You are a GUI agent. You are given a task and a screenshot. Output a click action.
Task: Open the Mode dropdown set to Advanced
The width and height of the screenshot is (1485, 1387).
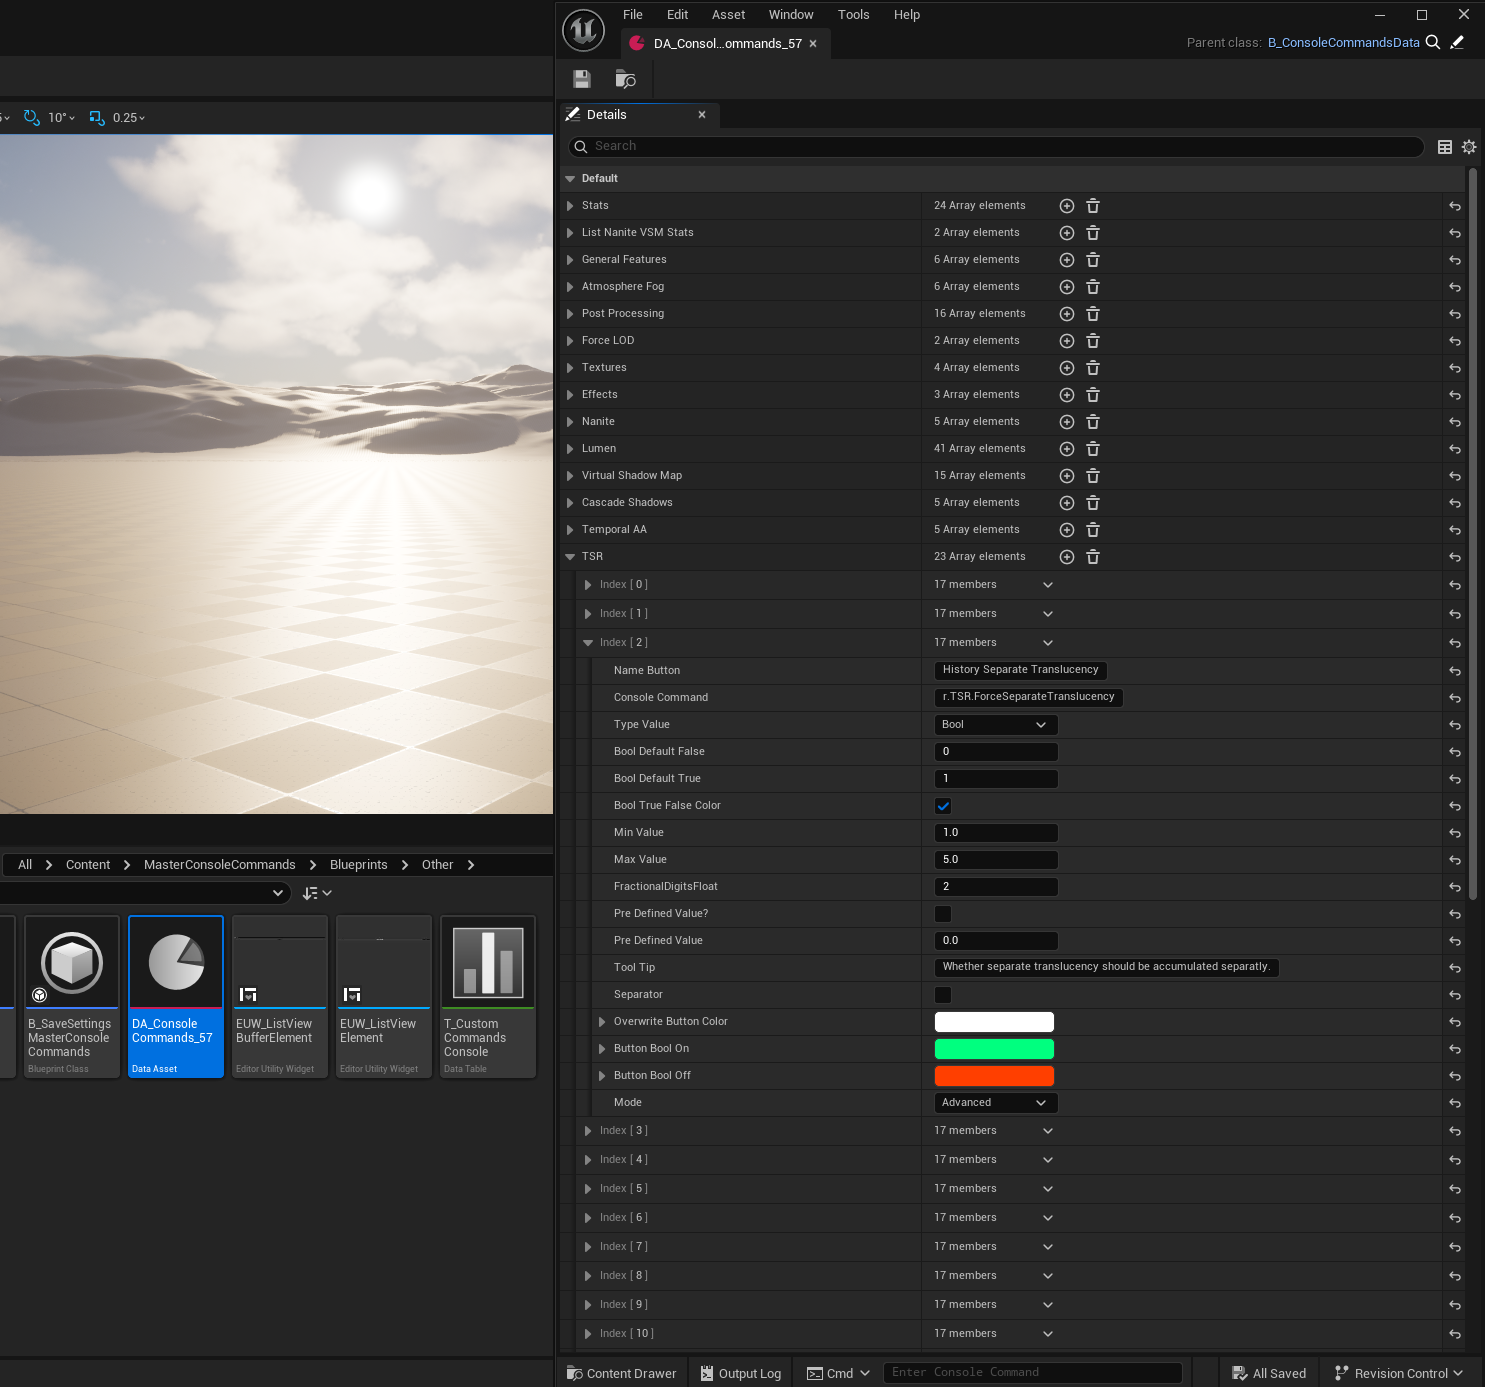coord(994,1103)
